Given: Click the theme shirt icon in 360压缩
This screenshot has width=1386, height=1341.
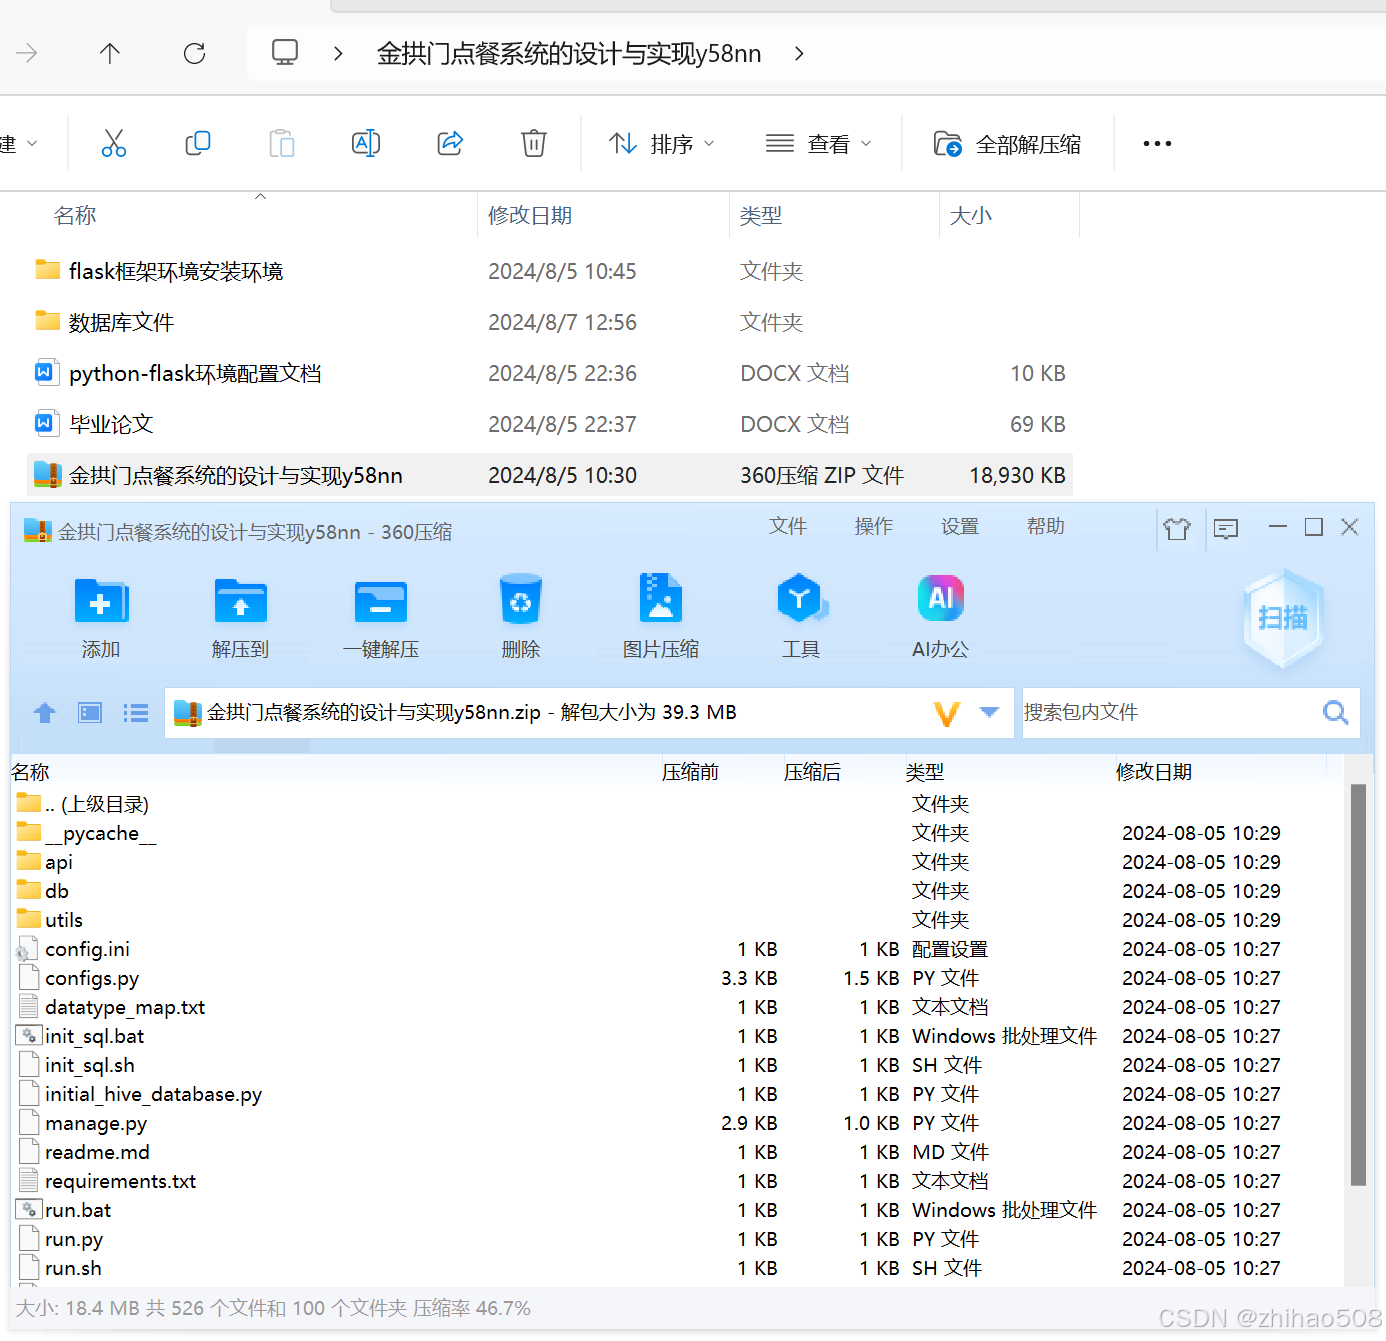Looking at the screenshot, I should pyautogui.click(x=1177, y=528).
